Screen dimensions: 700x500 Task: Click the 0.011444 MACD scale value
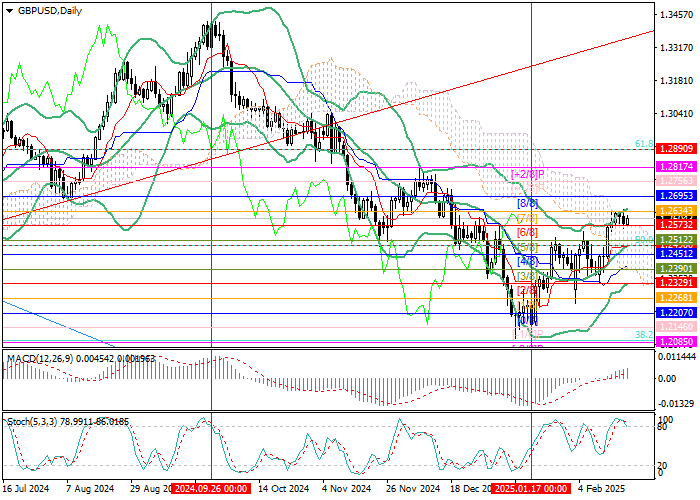click(x=677, y=357)
